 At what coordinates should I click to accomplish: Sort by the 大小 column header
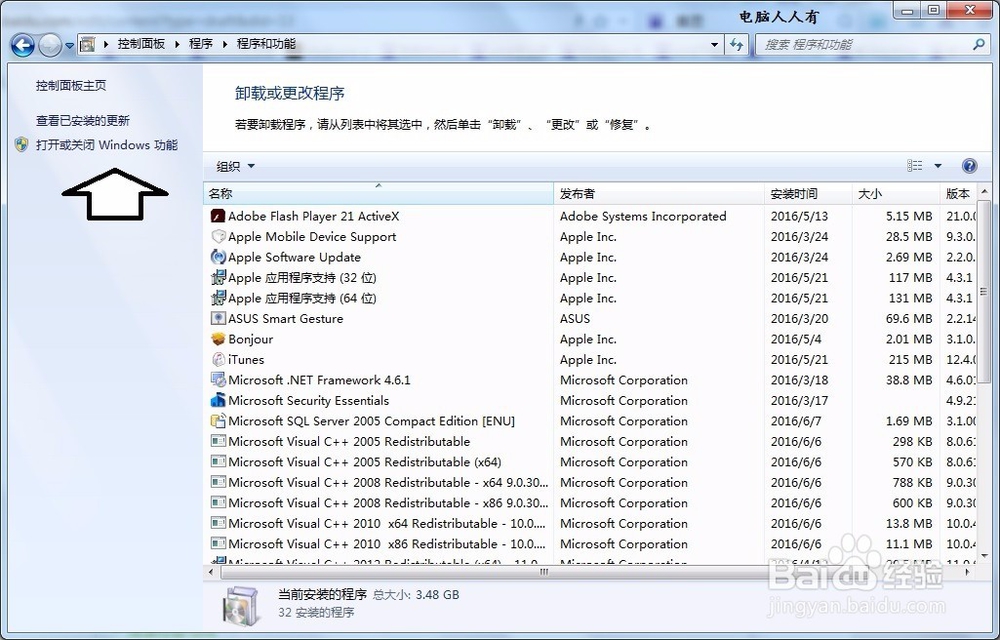pyautogui.click(x=895, y=194)
